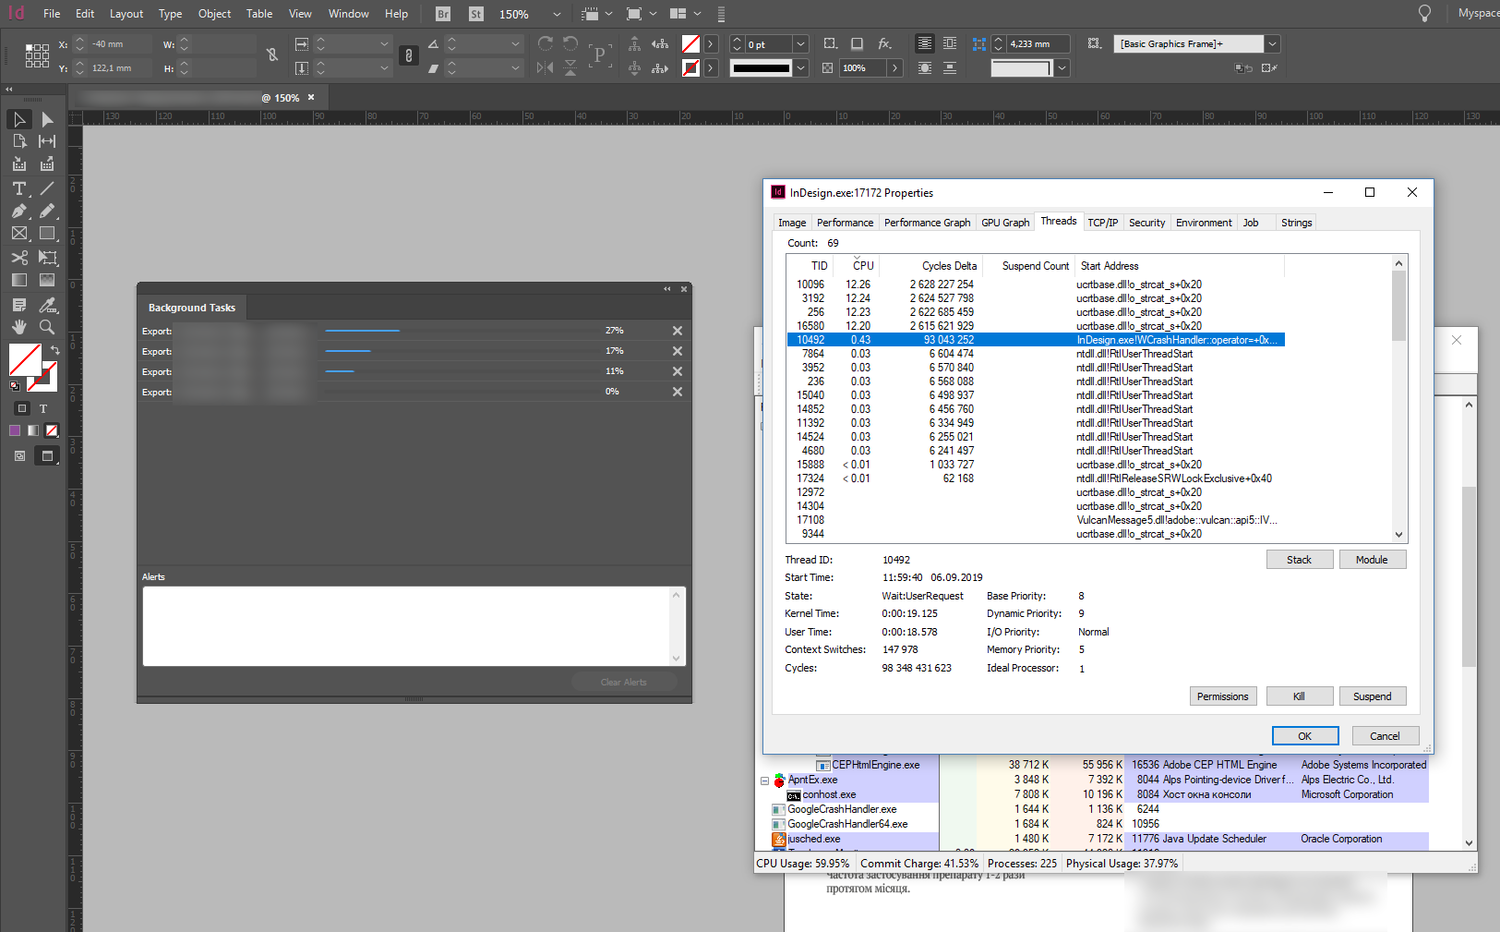The width and height of the screenshot is (1500, 932).
Task: Expand the Basic Graphics Frame style dropdown
Action: (x=1272, y=44)
